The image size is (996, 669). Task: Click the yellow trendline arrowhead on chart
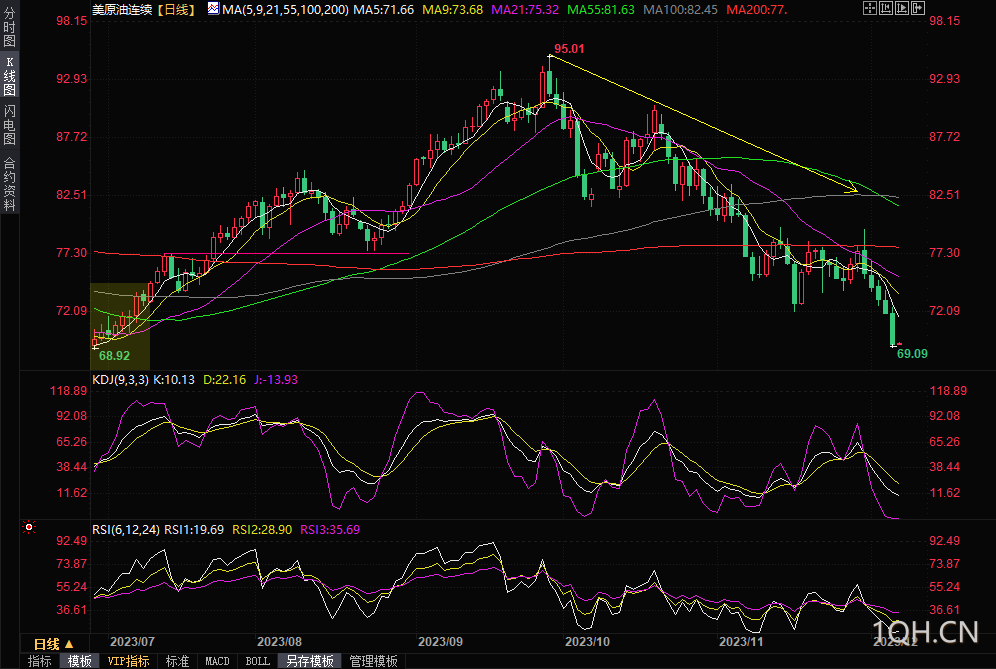click(x=852, y=188)
